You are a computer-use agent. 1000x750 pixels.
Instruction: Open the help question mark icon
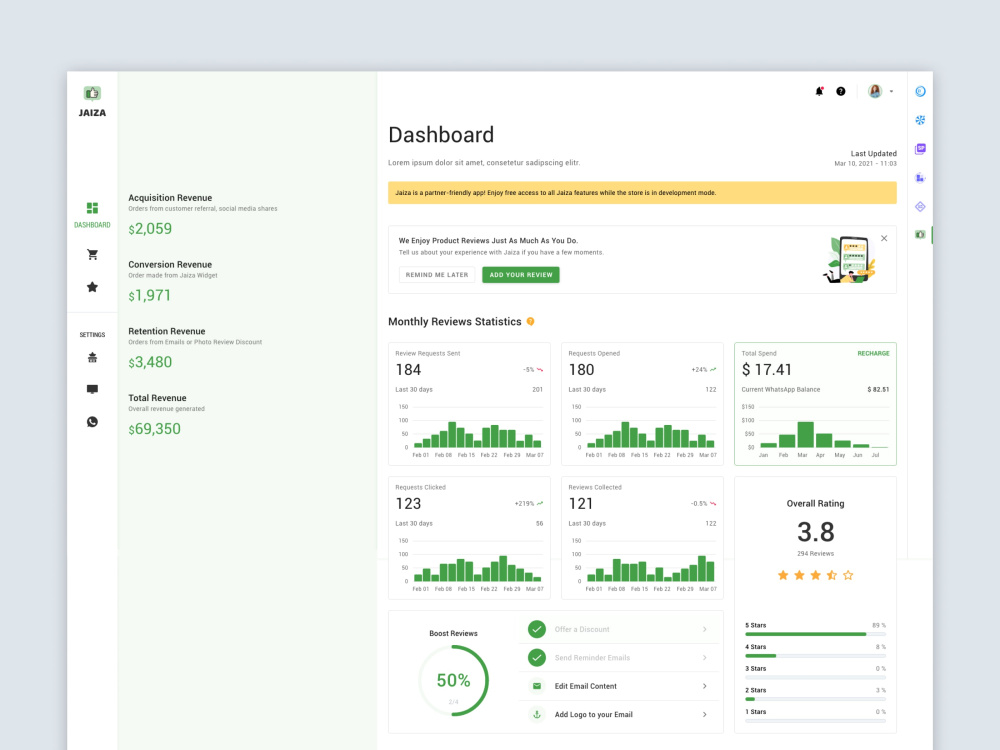(x=841, y=91)
